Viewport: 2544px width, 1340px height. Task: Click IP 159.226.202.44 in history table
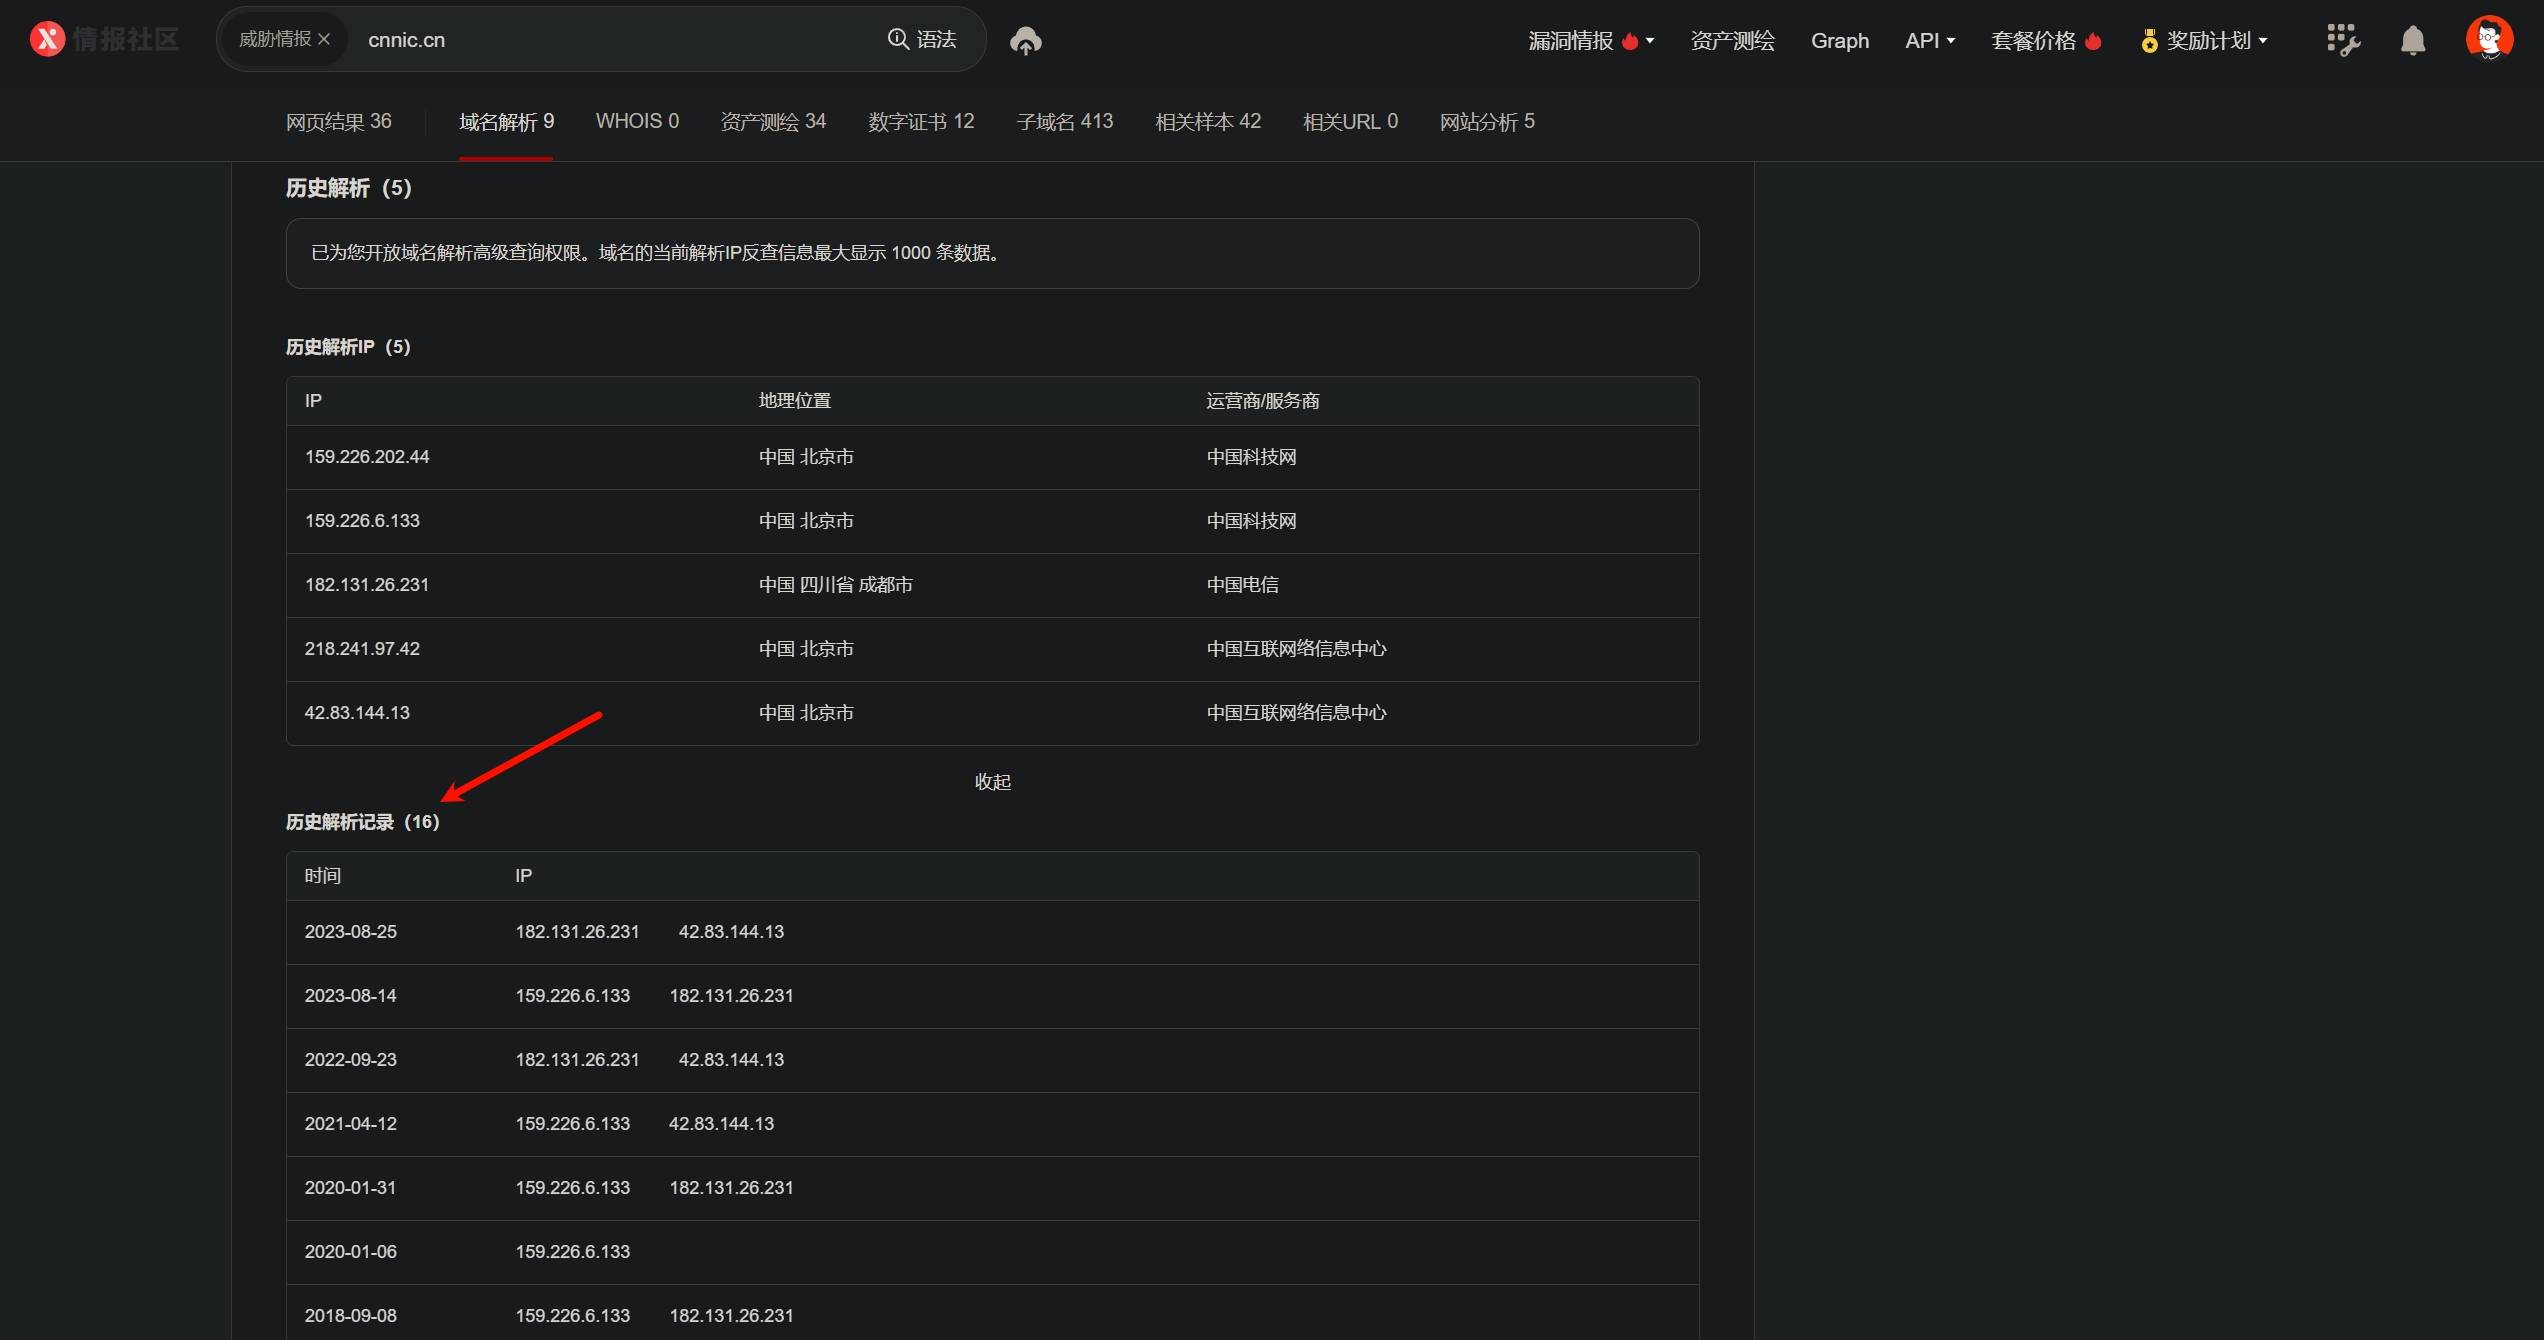367,457
